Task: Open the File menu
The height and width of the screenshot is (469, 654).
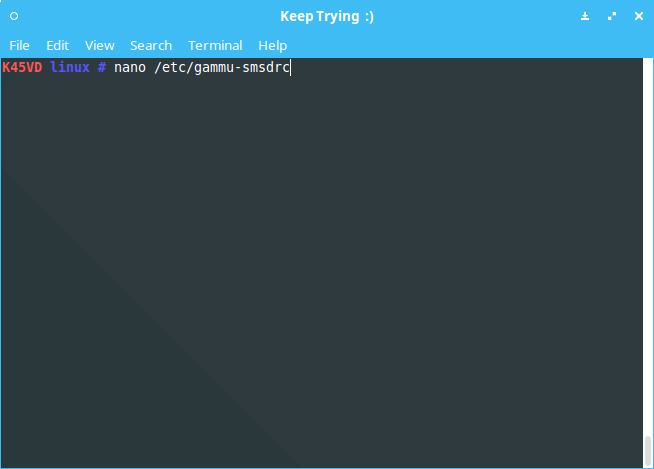Action: click(19, 45)
